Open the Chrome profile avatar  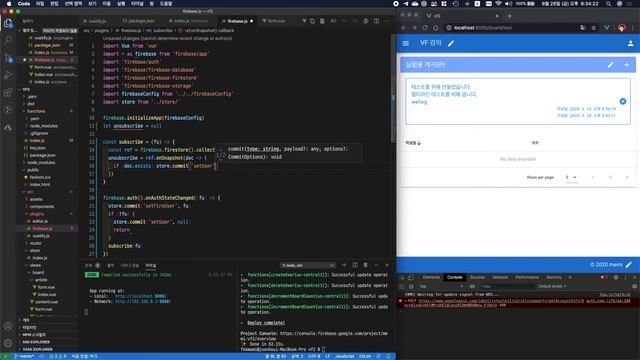click(622, 28)
